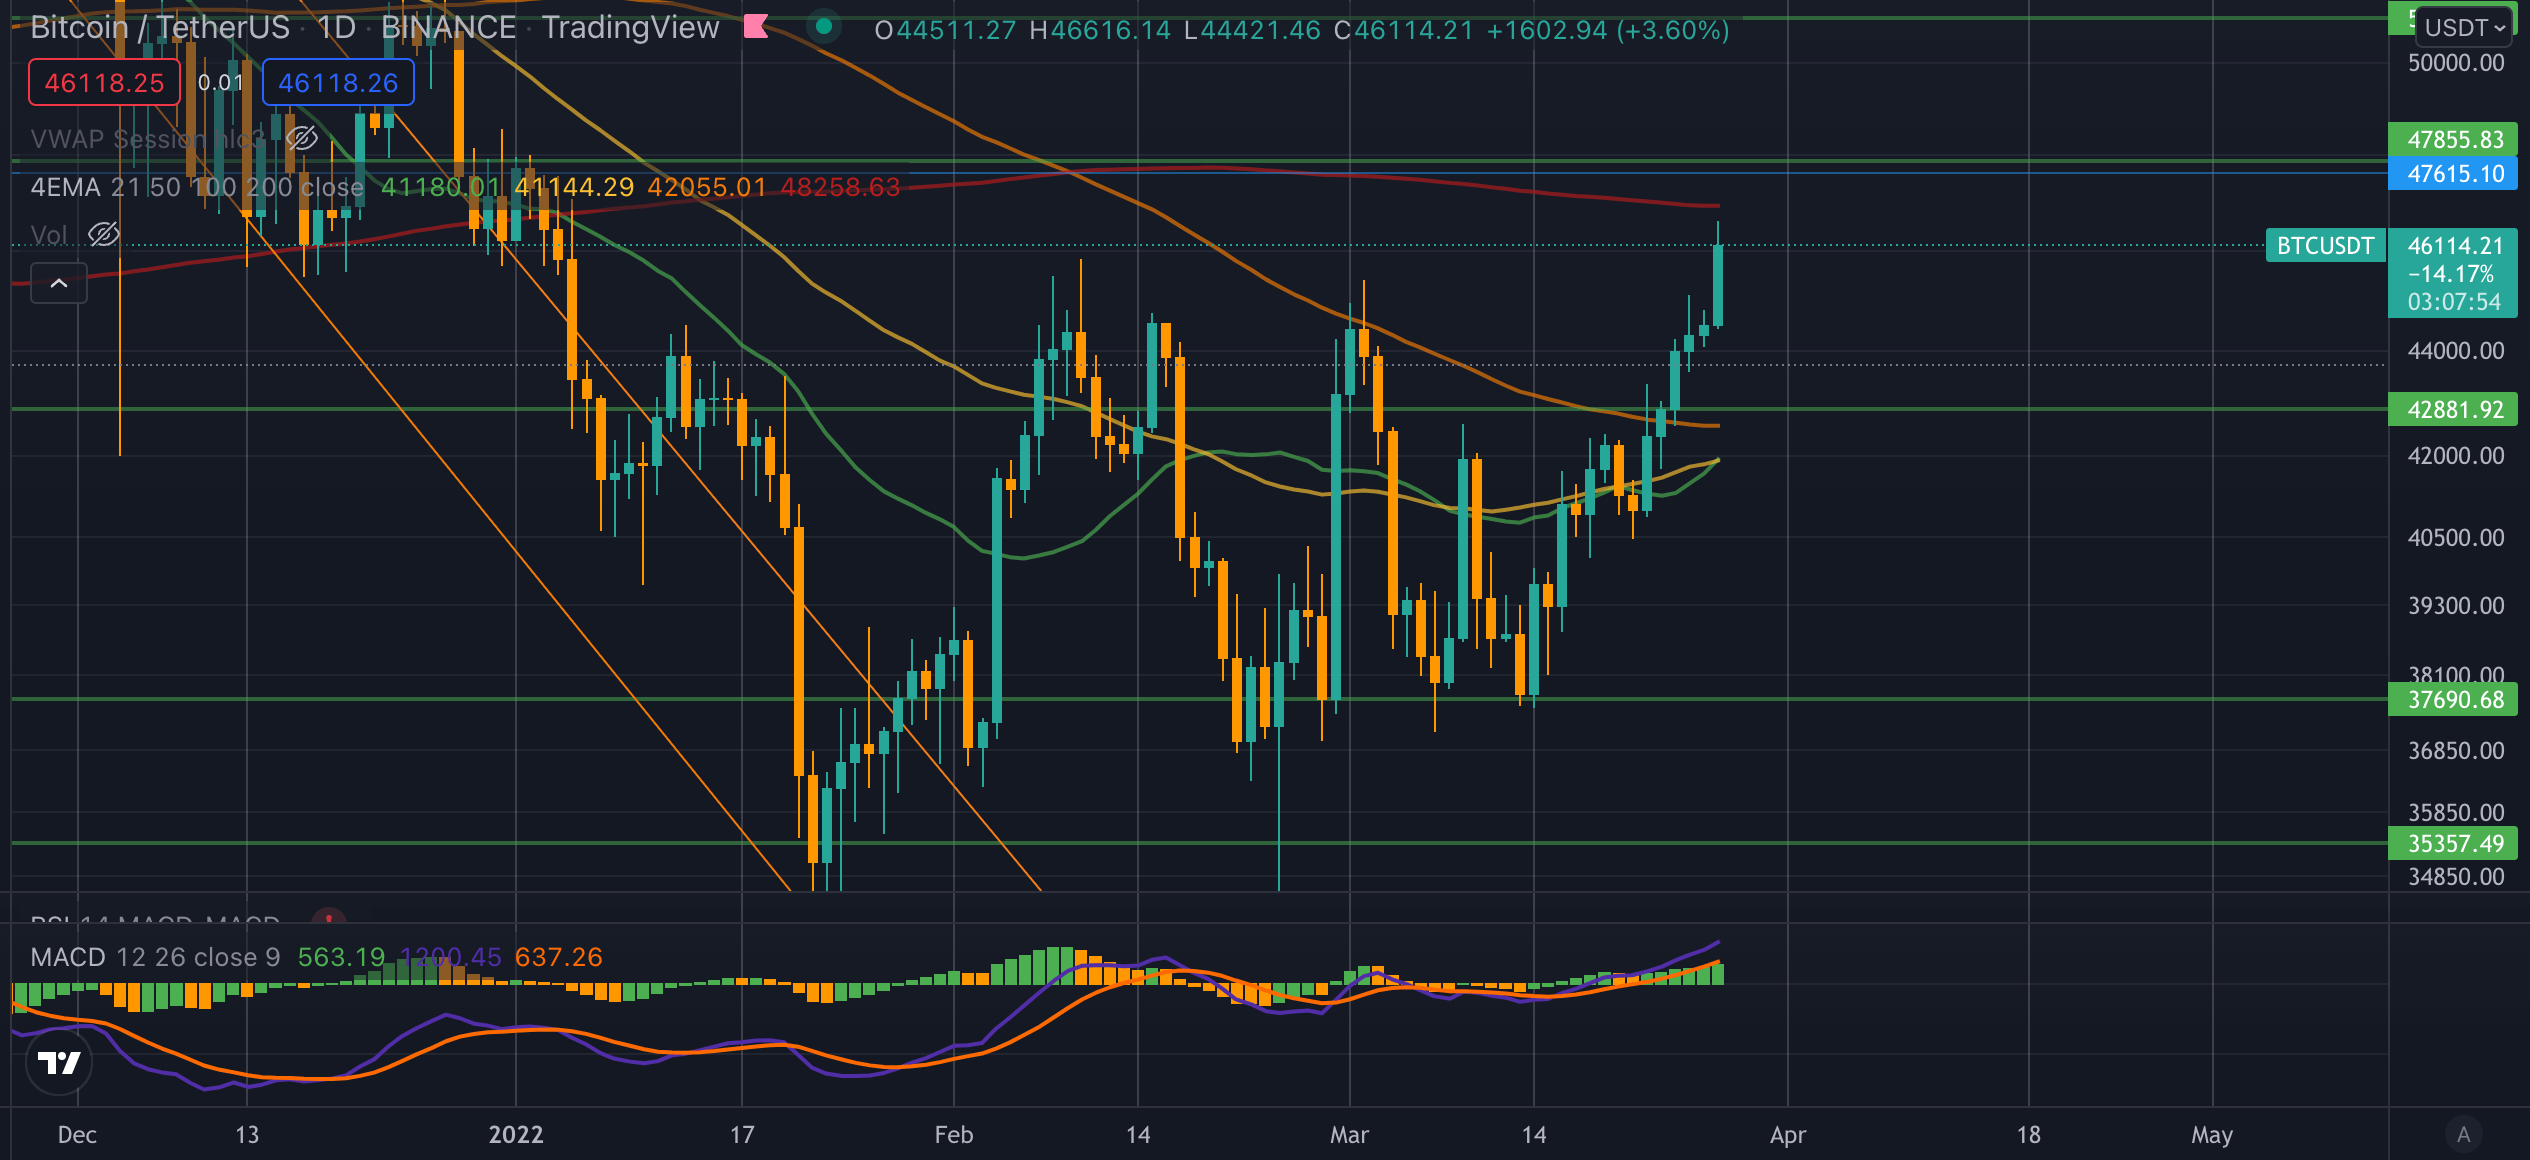Click the 42000.00 price scale value
This screenshot has height=1160, width=2530.
pos(2456,456)
